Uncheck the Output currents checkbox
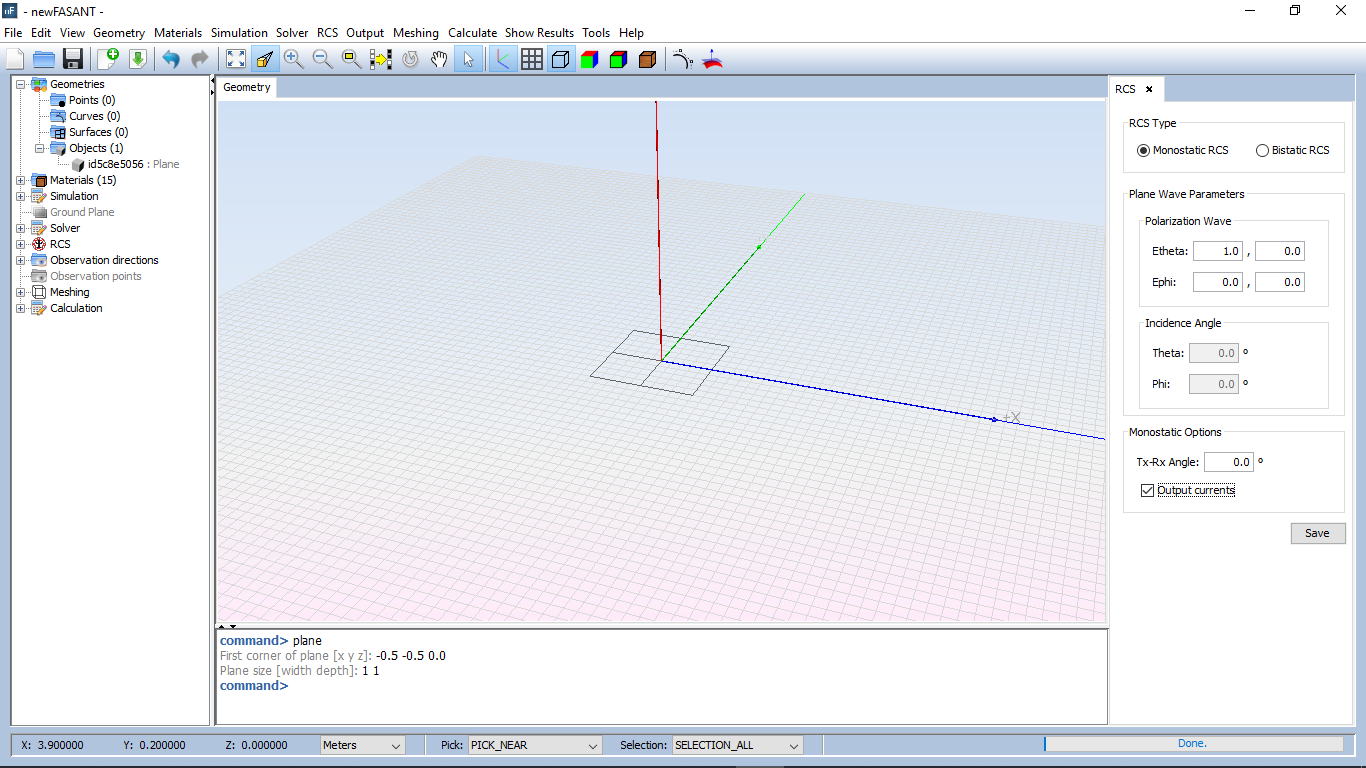The image size is (1366, 768). tap(1147, 490)
